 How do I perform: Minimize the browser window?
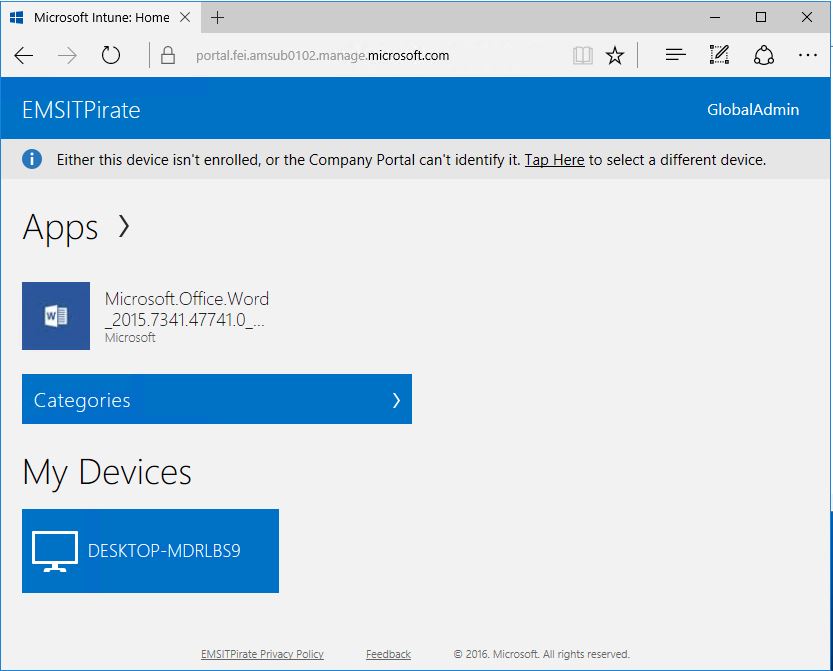pos(715,18)
